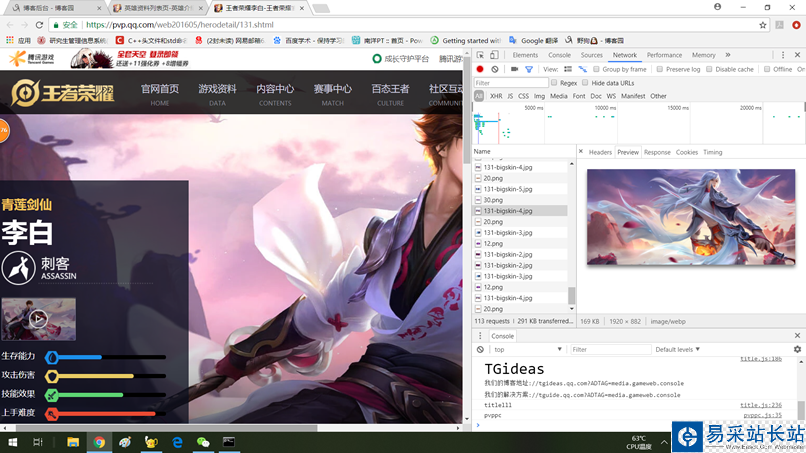Click the 成长守护平台 link
The image size is (806, 453).
point(400,59)
